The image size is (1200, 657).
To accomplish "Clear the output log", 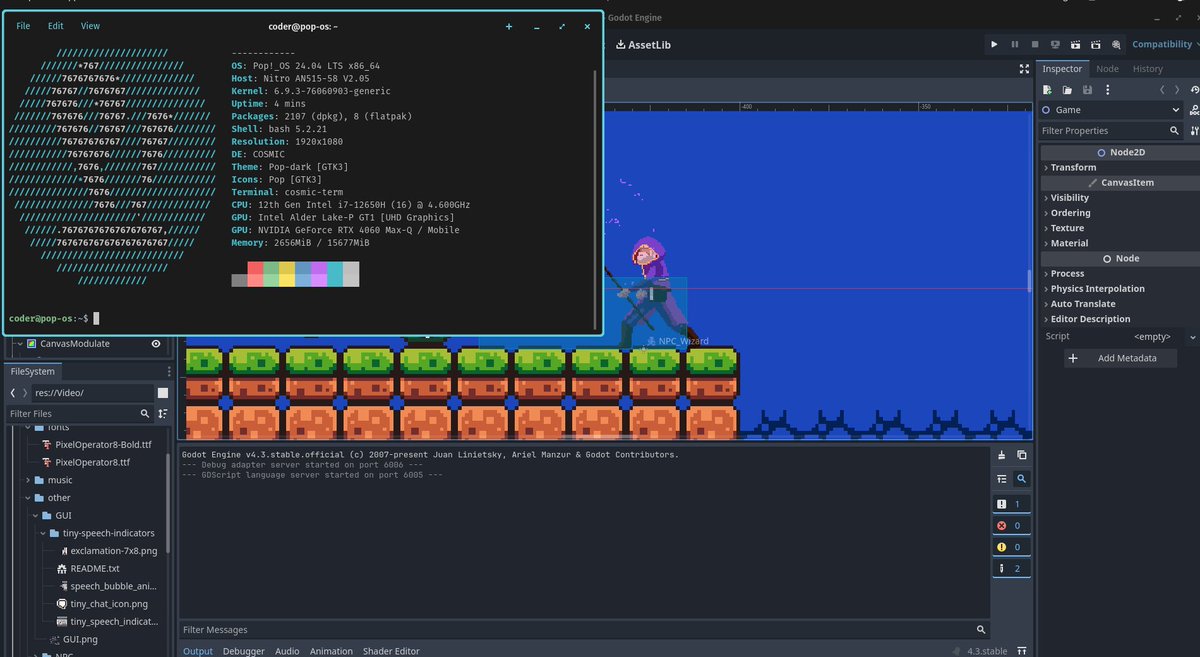I will (1002, 455).
